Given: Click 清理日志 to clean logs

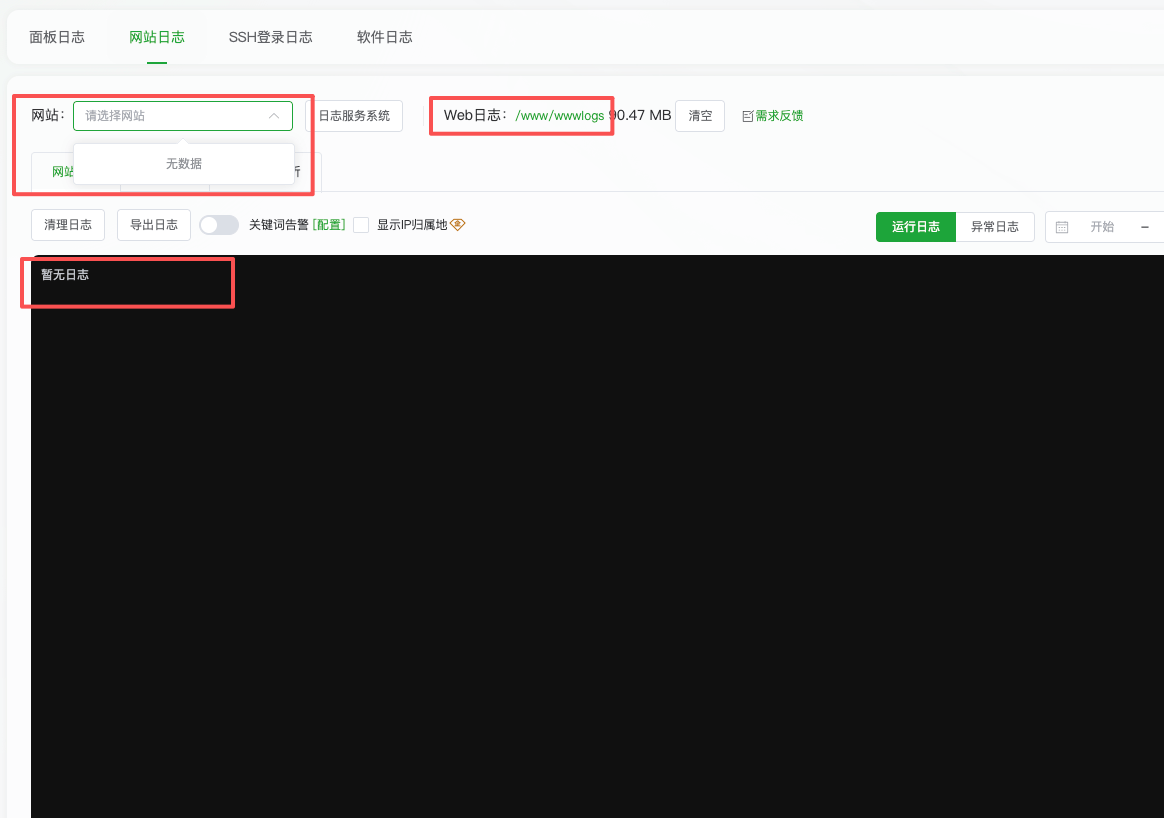Looking at the screenshot, I should pos(67,224).
